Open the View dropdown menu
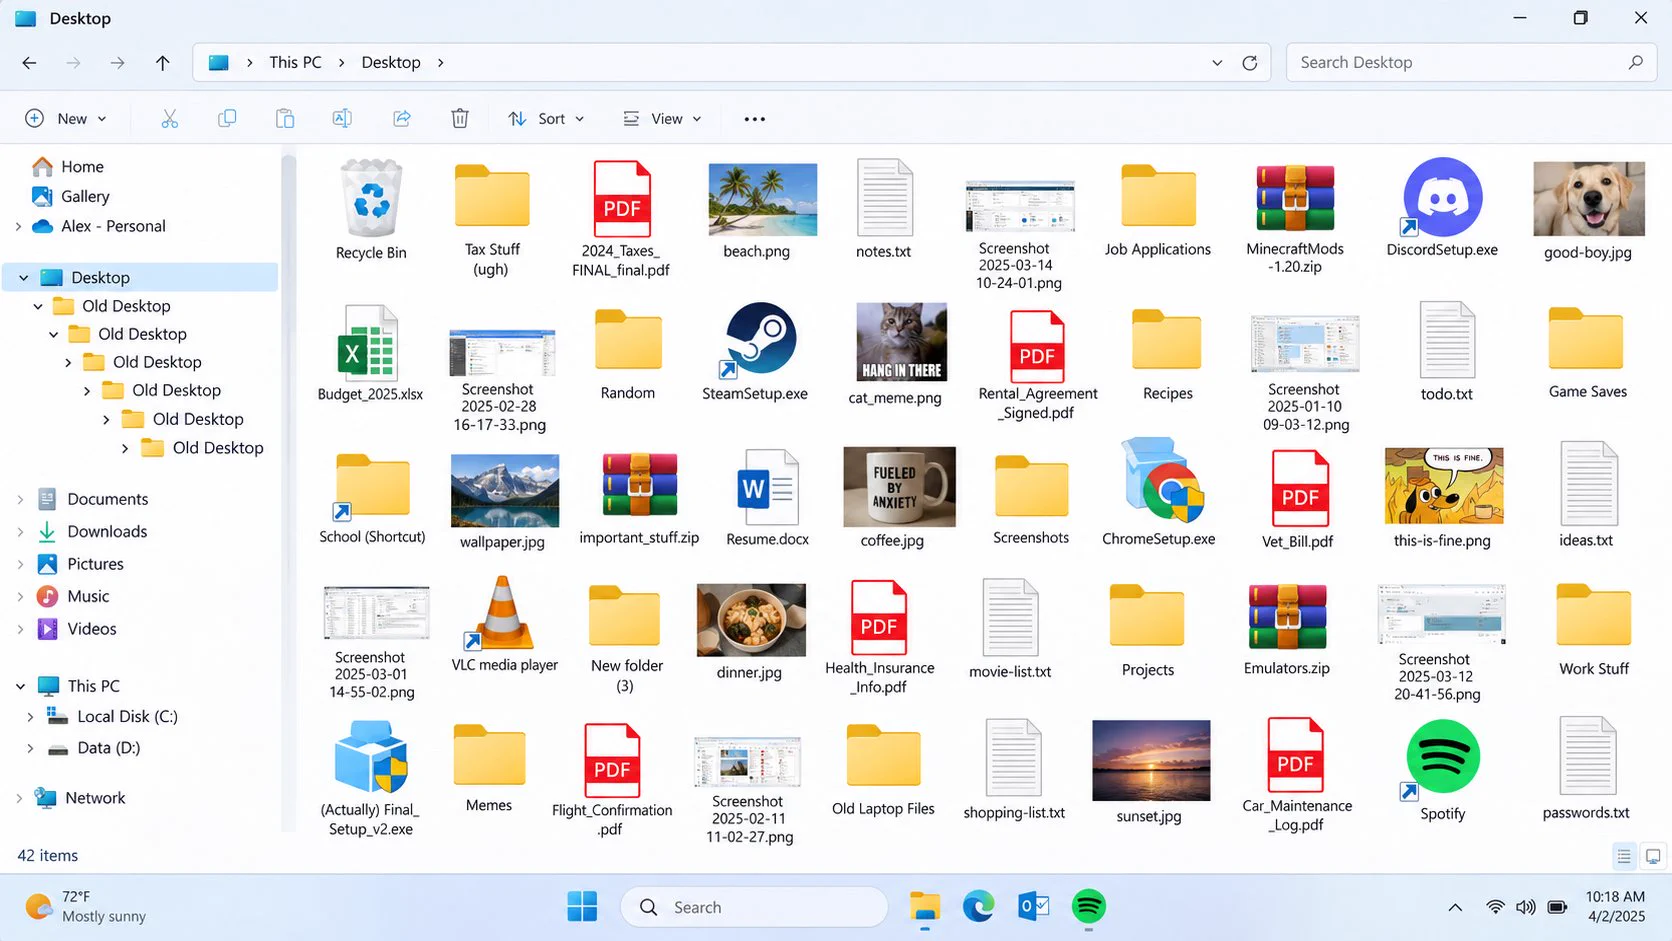The height and width of the screenshot is (941, 1672). [662, 119]
